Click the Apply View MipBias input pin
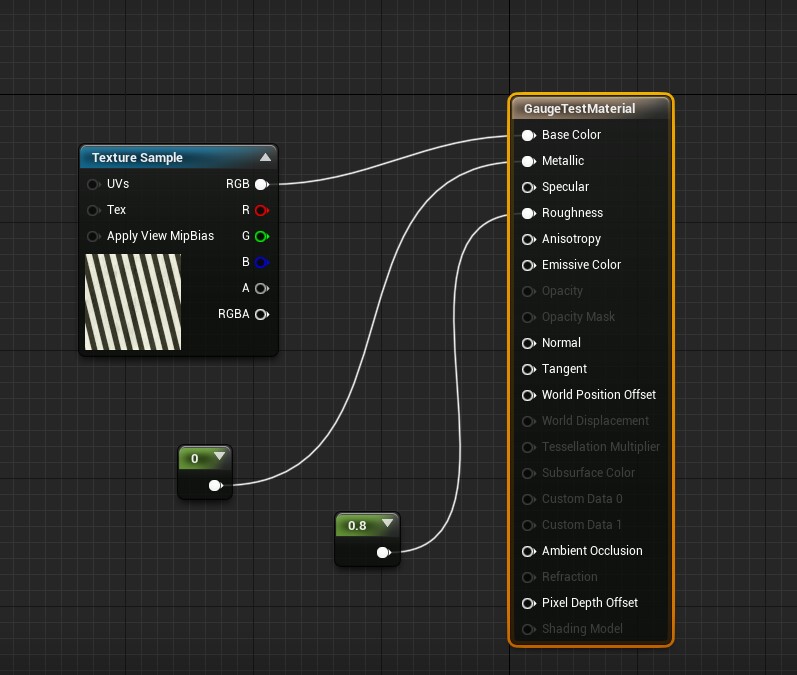Image resolution: width=797 pixels, height=675 pixels. [94, 236]
